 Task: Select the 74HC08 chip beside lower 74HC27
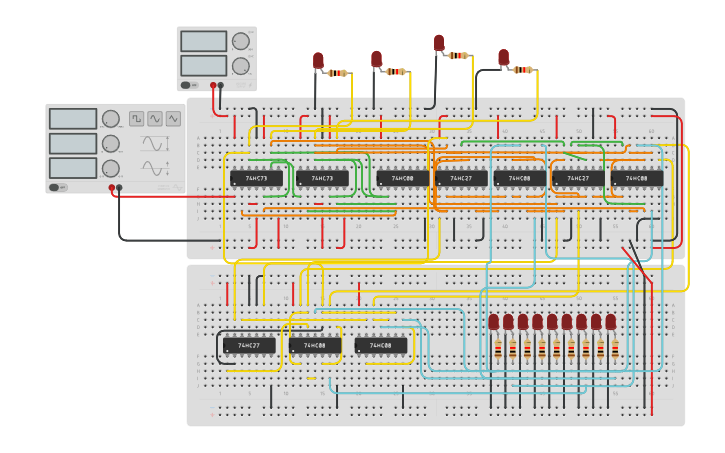pyautogui.click(x=315, y=345)
